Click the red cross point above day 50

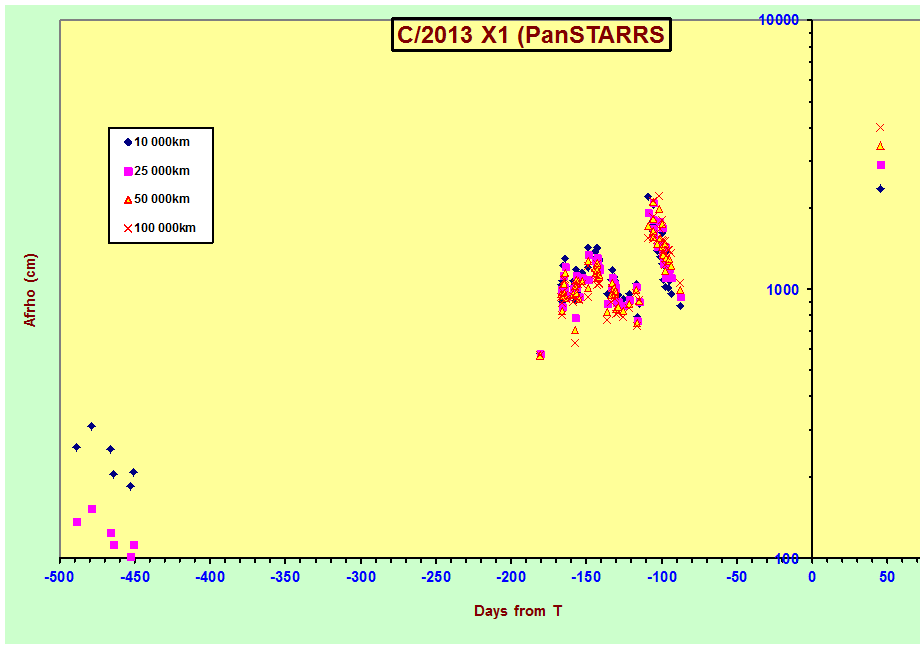tap(880, 127)
